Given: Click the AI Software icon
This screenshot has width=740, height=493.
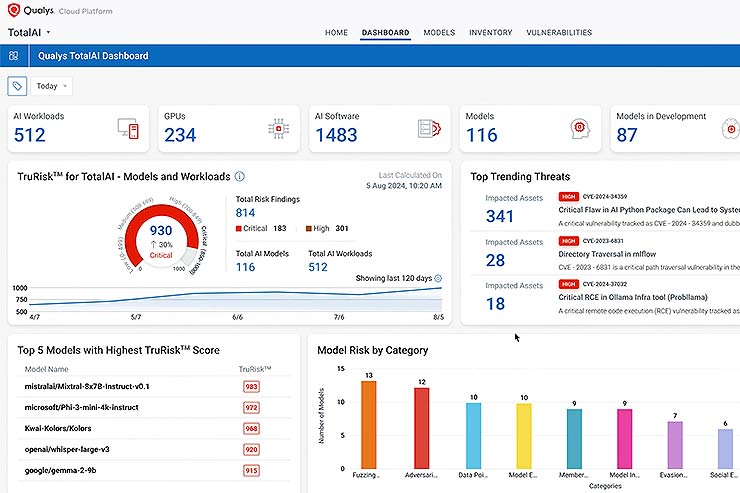Looking at the screenshot, I should point(429,129).
